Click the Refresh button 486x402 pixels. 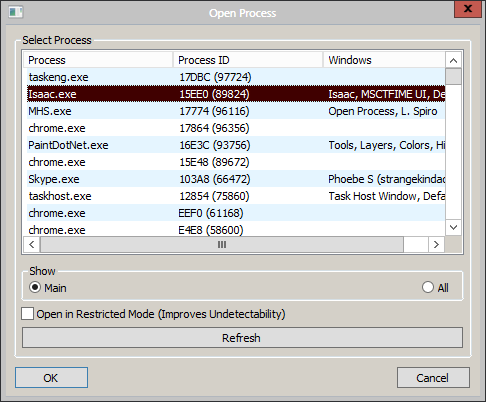tap(242, 338)
